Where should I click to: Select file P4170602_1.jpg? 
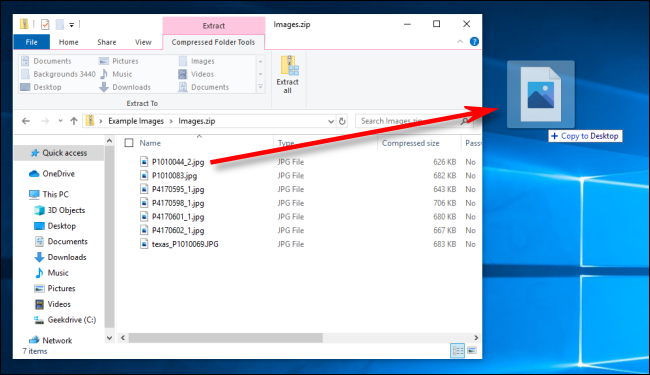click(172, 230)
